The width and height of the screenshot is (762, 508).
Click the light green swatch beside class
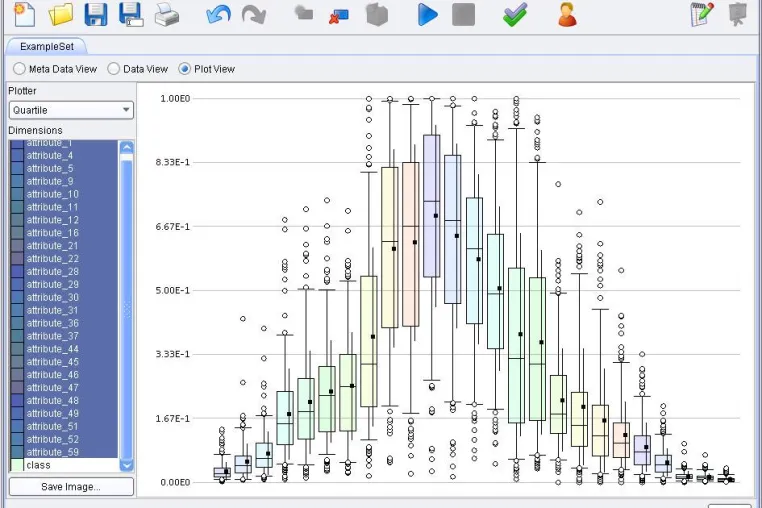pos(17,465)
